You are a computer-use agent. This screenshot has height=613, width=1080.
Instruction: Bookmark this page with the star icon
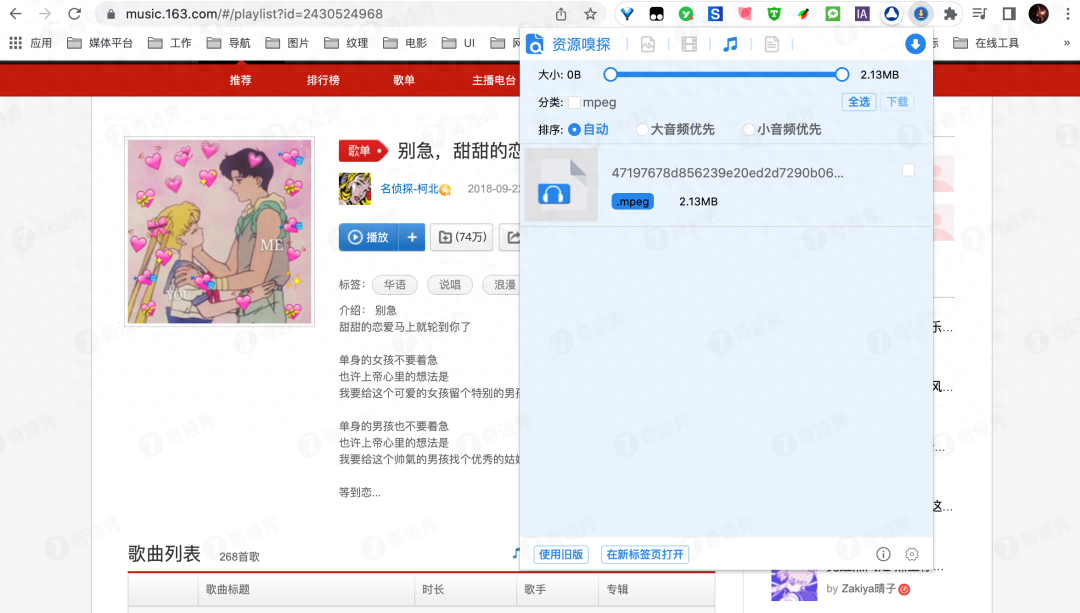point(590,14)
